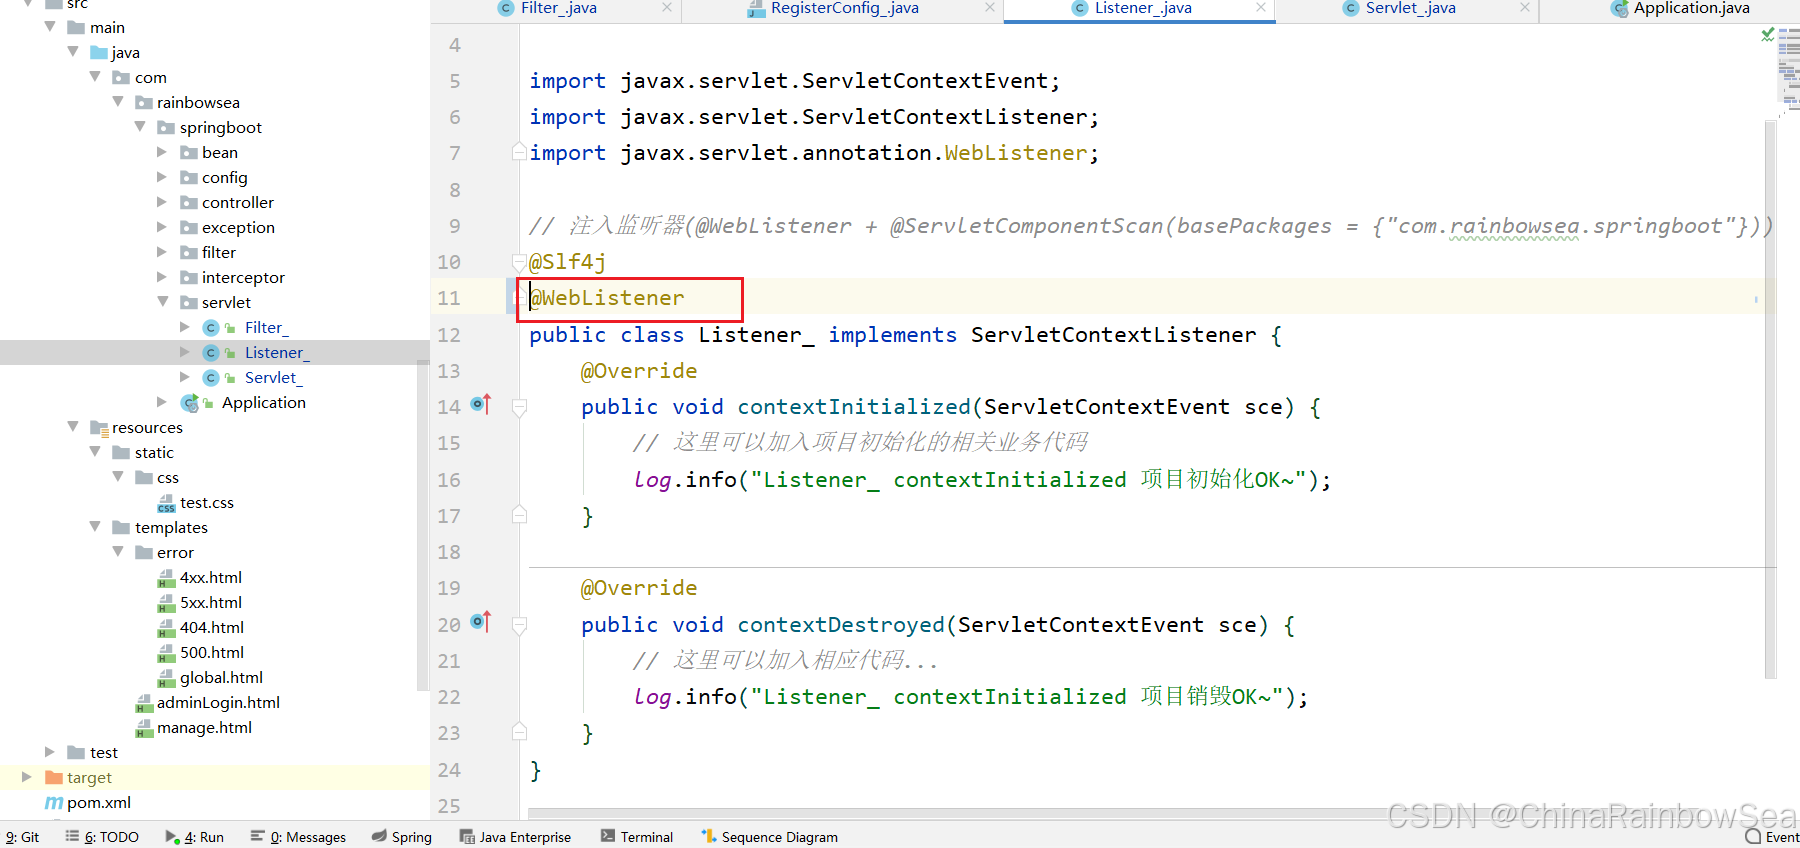
Task: Expand the controller package folder
Action: (163, 202)
